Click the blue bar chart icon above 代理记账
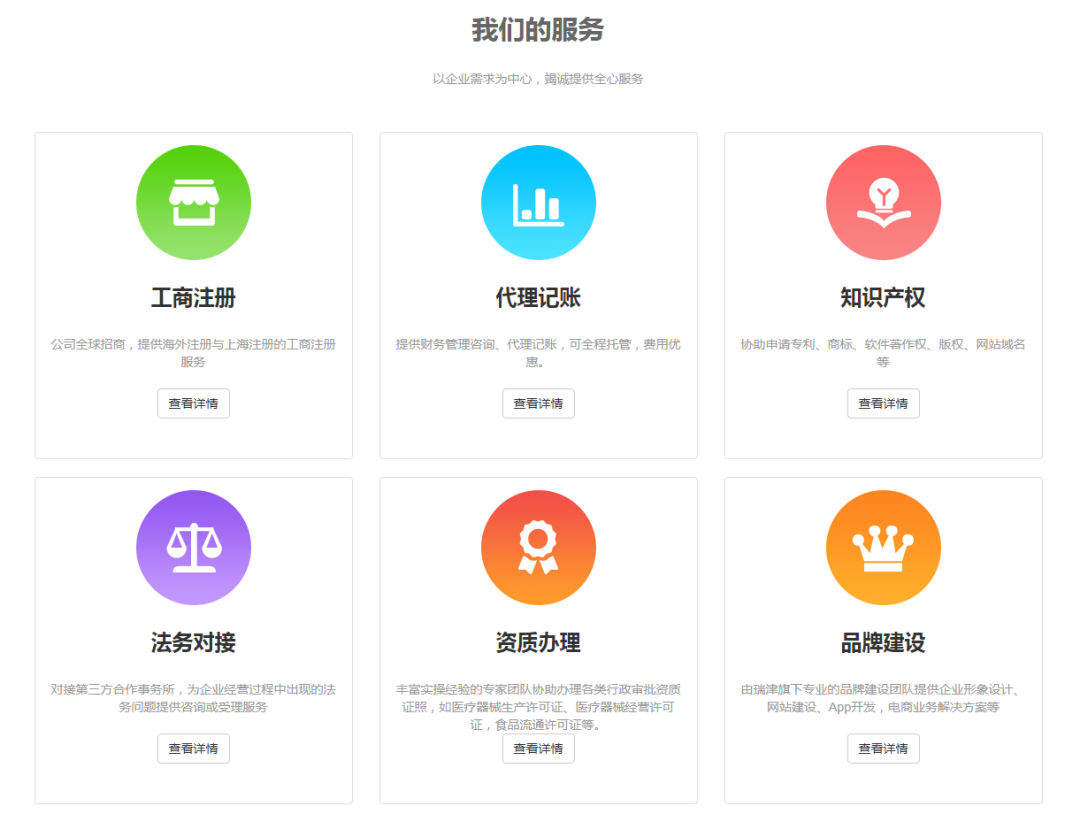1080x814 pixels. (x=538, y=202)
